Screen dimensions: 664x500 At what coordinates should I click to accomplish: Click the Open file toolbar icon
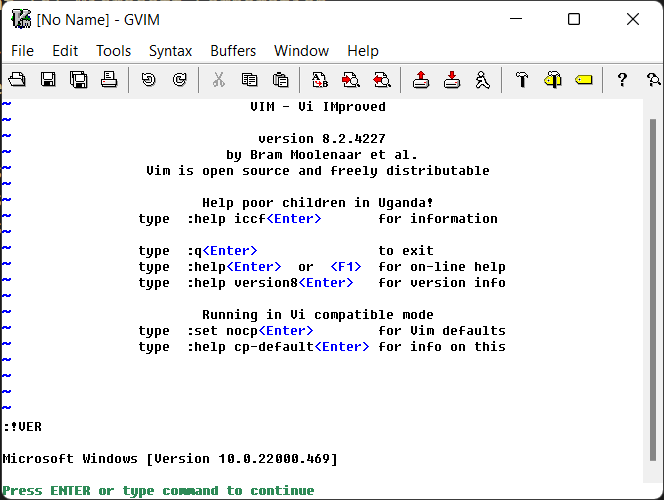[x=17, y=80]
